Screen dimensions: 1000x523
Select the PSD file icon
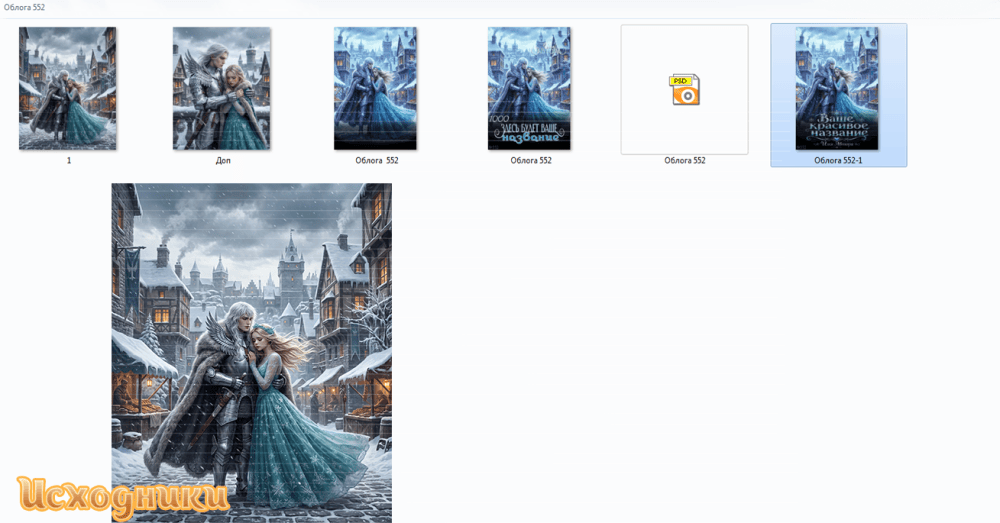[684, 89]
